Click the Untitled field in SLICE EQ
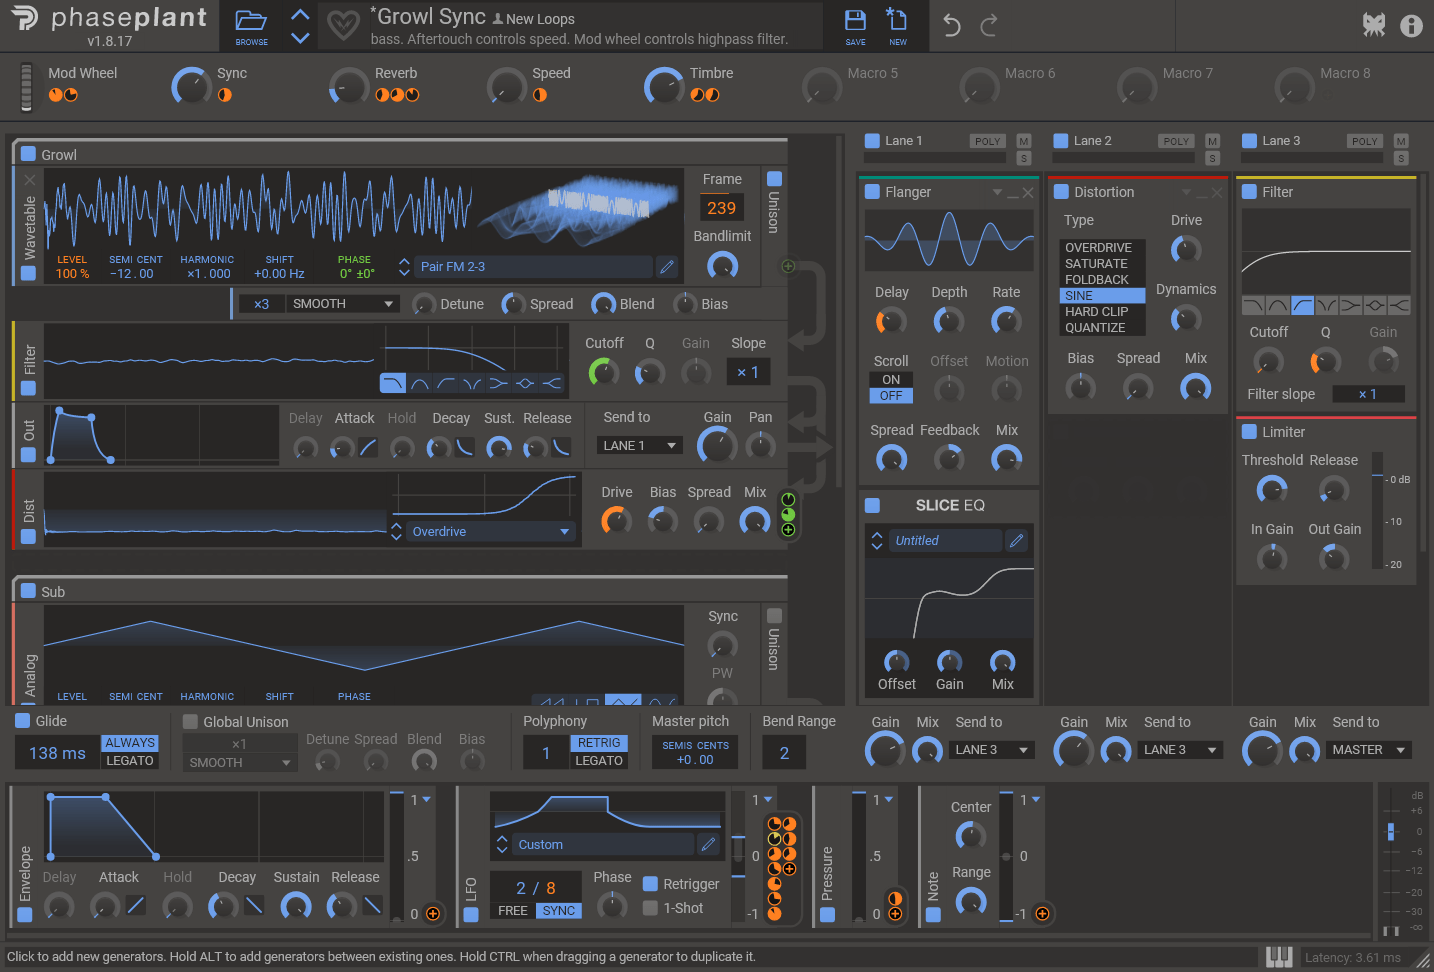 945,540
